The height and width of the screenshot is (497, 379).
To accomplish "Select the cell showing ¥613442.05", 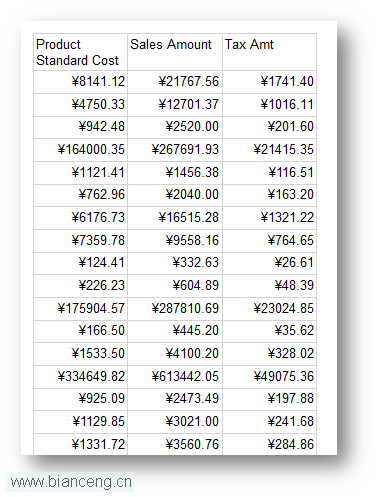I will [x=175, y=377].
